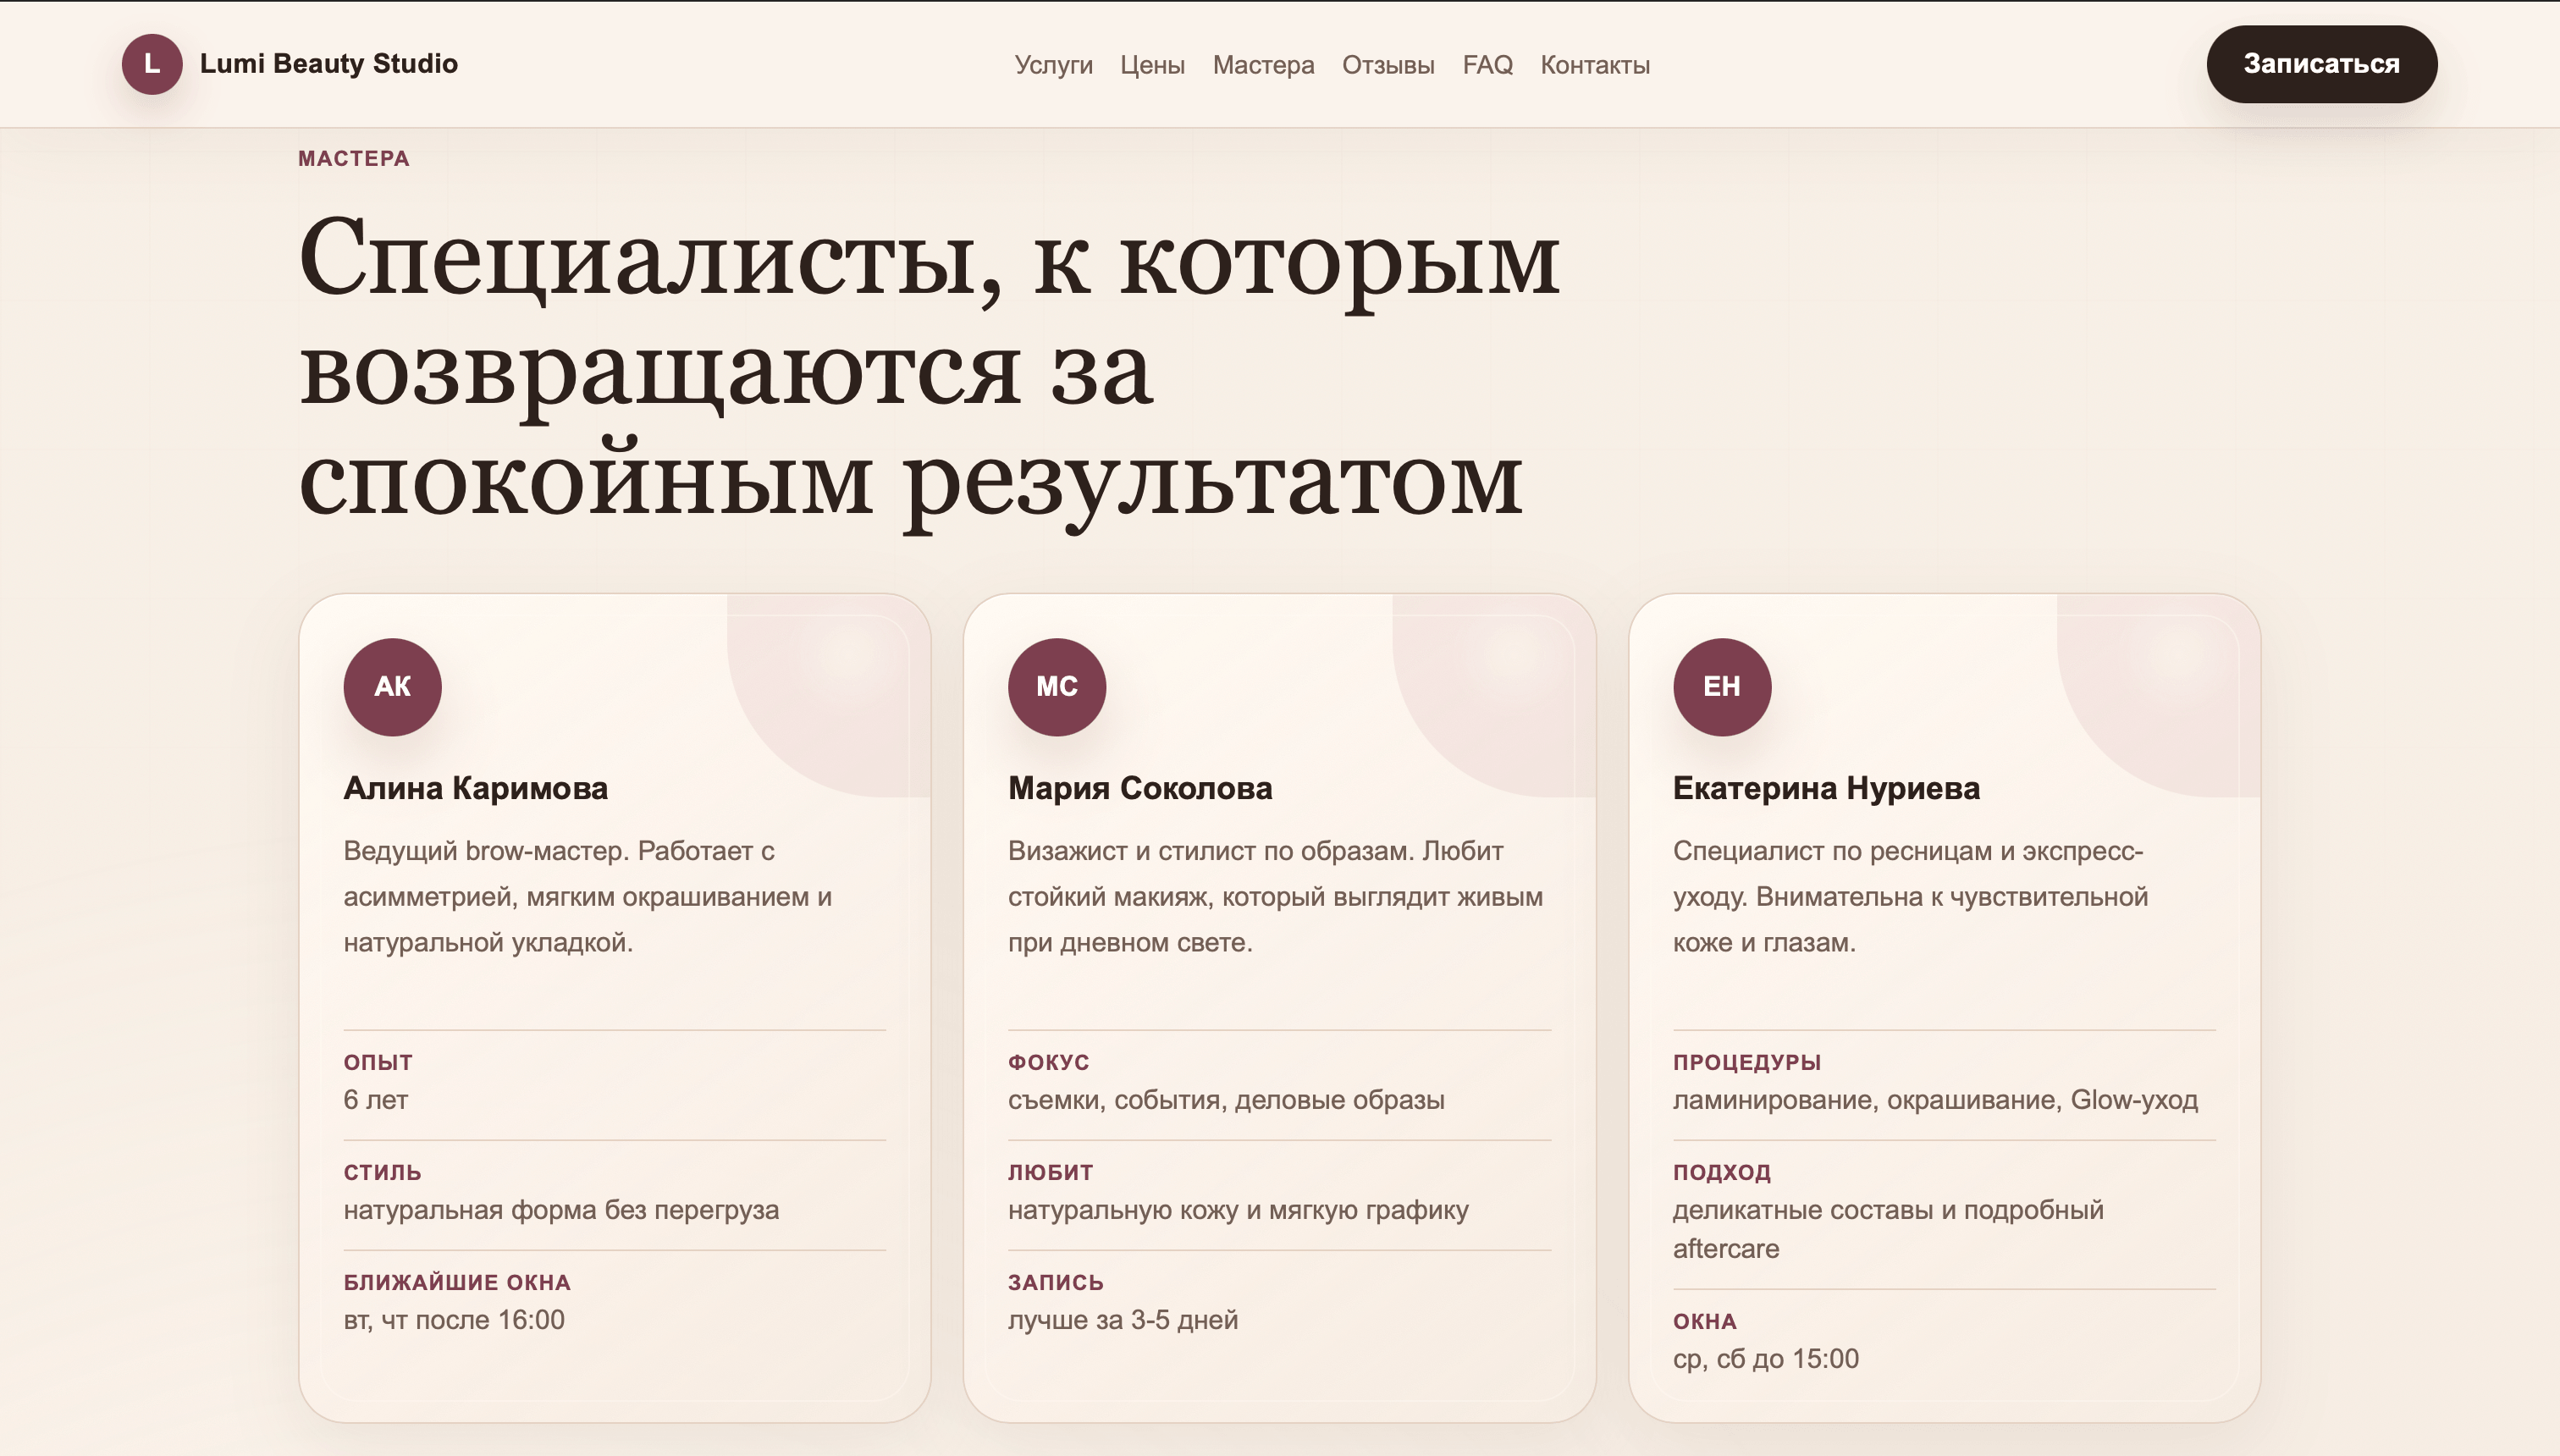Open the Контакты navigation link
The image size is (2560, 1456).
(1595, 65)
